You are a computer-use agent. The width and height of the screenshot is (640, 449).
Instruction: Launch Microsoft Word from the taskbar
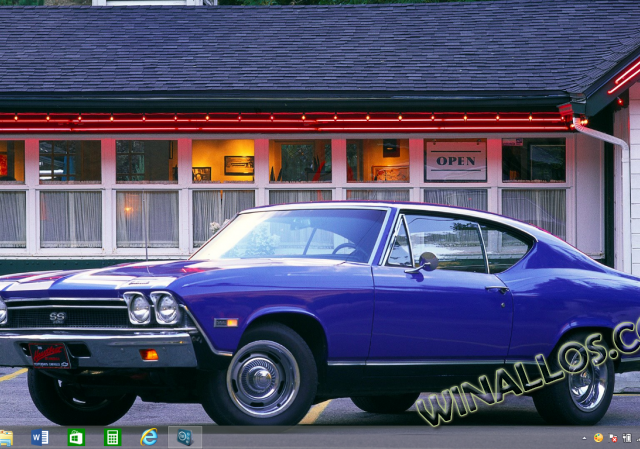click(40, 437)
